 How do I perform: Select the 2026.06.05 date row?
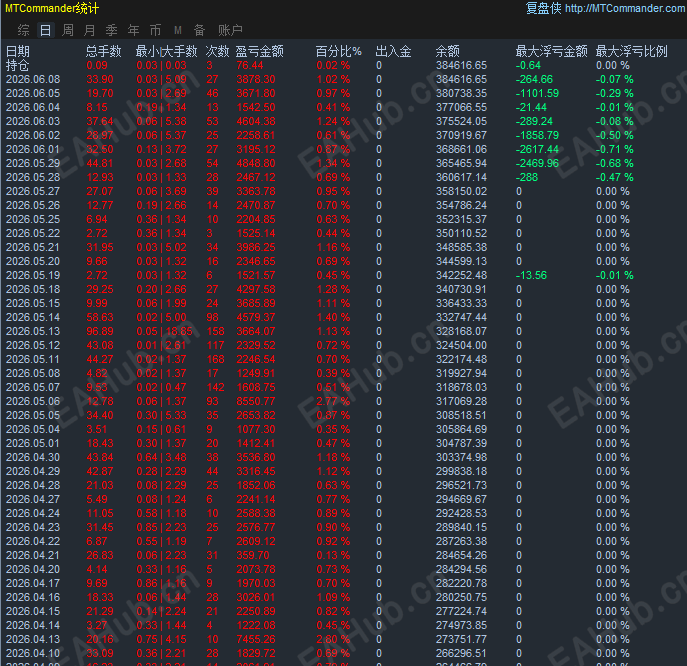tap(33, 93)
